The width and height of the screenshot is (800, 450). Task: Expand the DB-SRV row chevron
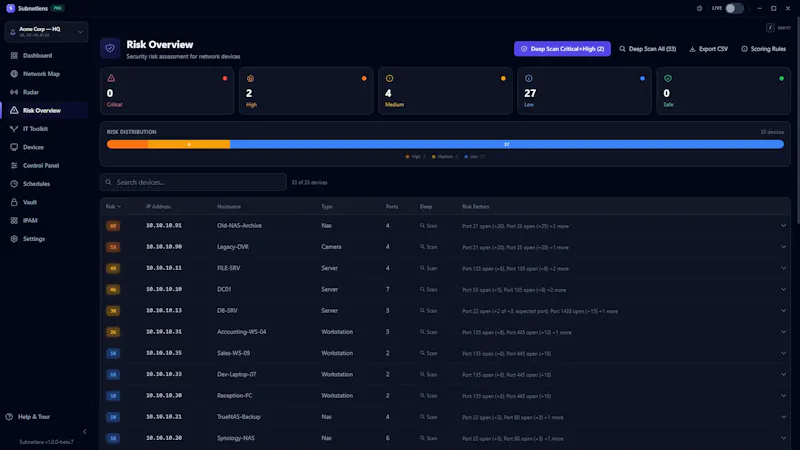point(784,311)
